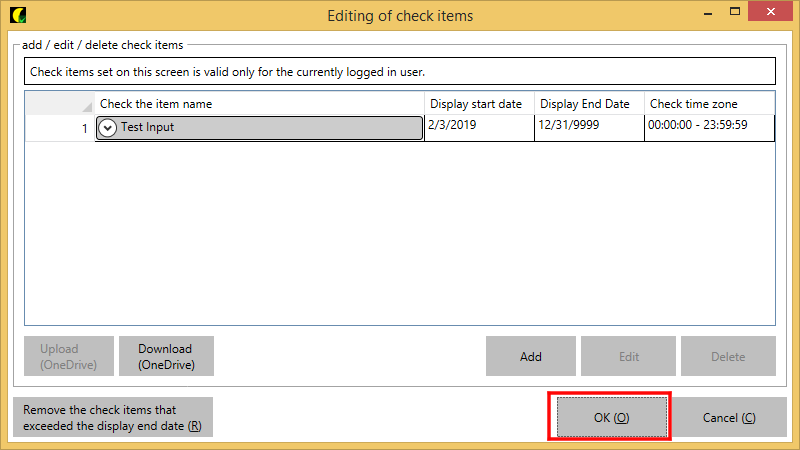The image size is (800, 450).
Task: Sort by the Display start date column
Action: pyautogui.click(x=480, y=104)
